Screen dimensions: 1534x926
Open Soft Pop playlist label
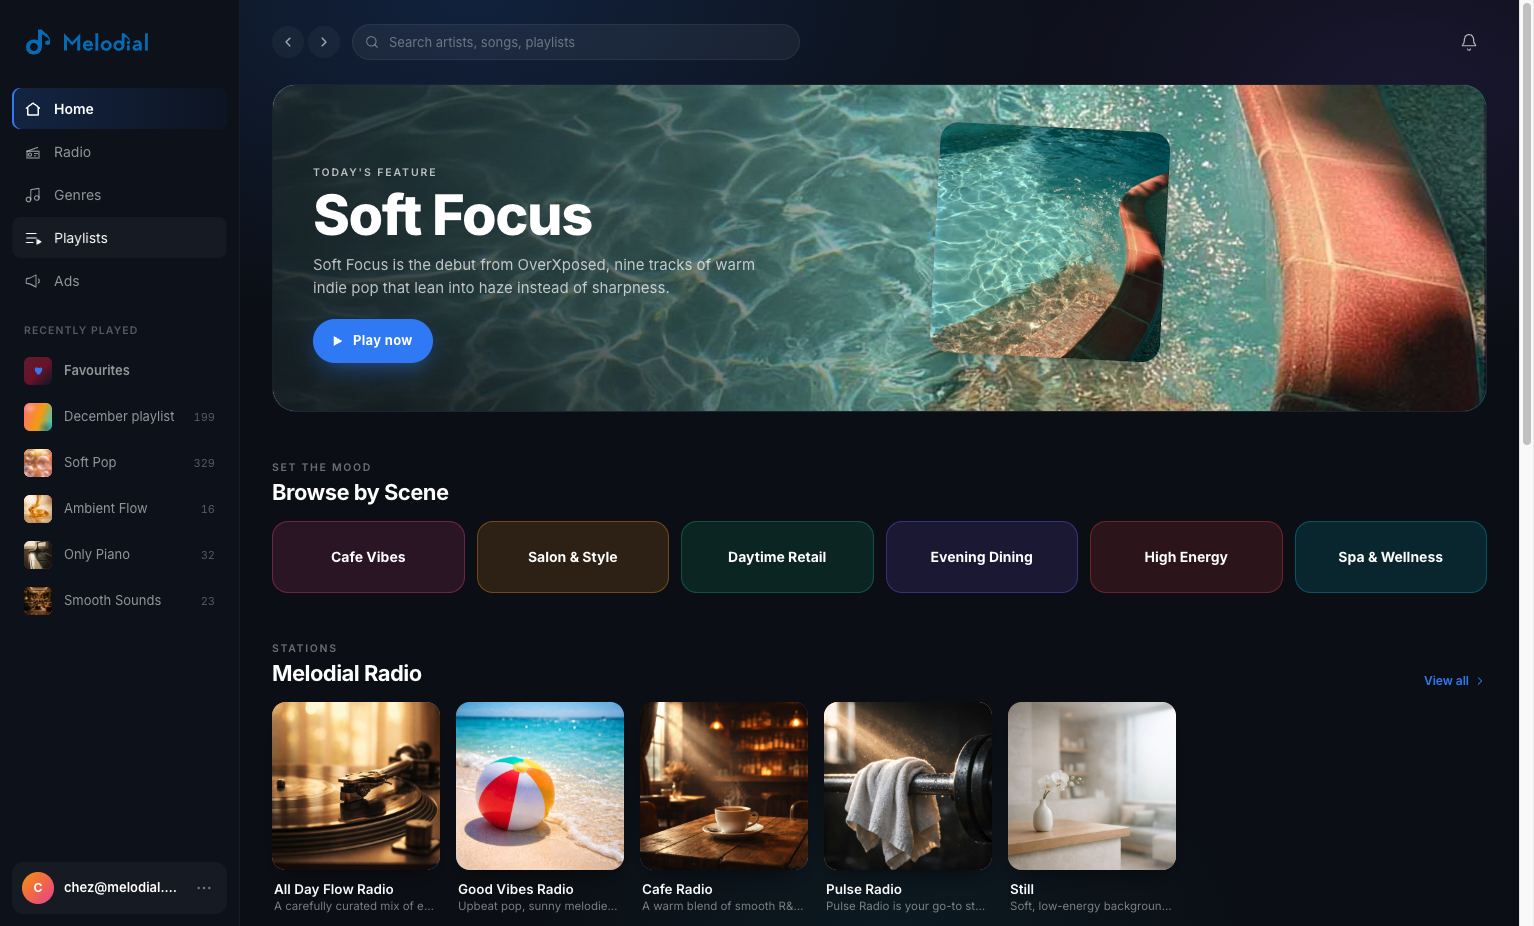click(x=90, y=462)
